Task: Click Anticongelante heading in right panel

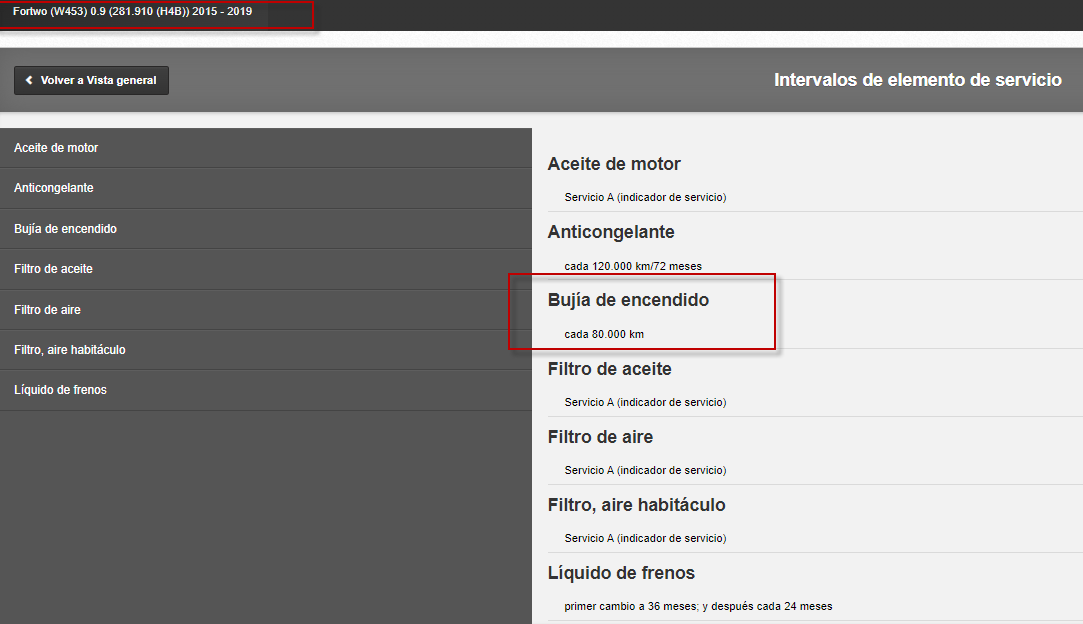Action: pos(611,231)
